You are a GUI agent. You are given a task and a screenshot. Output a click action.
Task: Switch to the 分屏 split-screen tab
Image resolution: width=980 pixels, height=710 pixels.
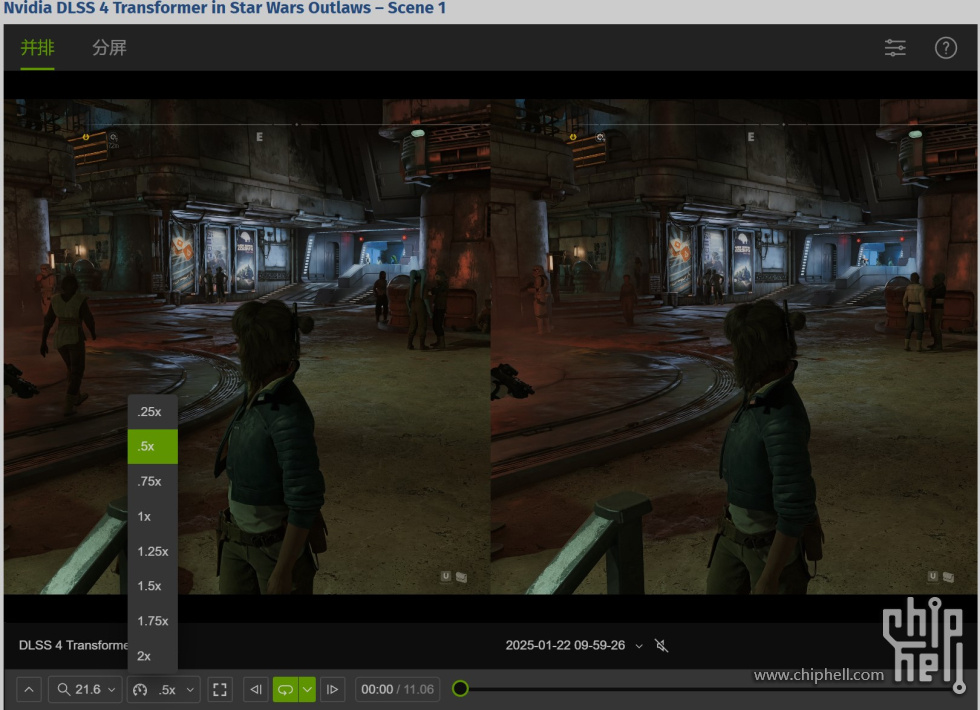coord(109,48)
